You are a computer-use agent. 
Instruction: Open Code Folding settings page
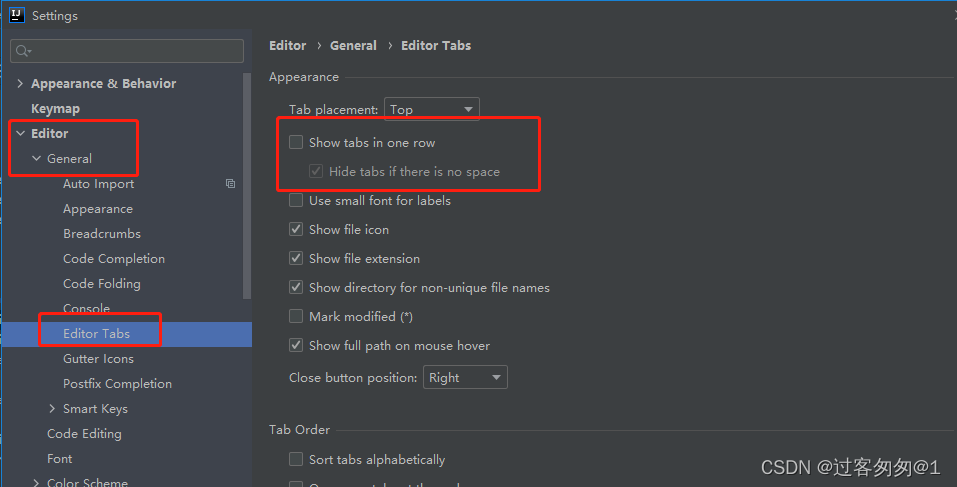click(x=102, y=284)
